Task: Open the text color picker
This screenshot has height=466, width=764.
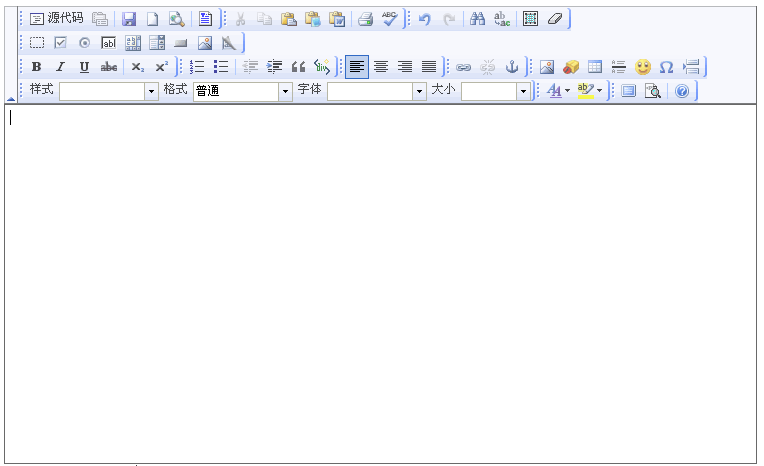Action: click(558, 91)
